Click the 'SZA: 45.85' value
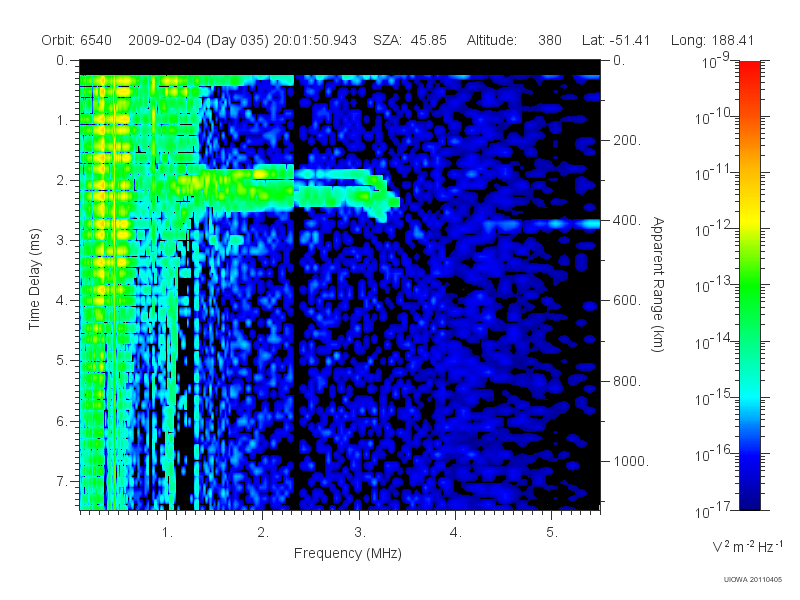Screen dimensions: 800x600 pos(410,40)
